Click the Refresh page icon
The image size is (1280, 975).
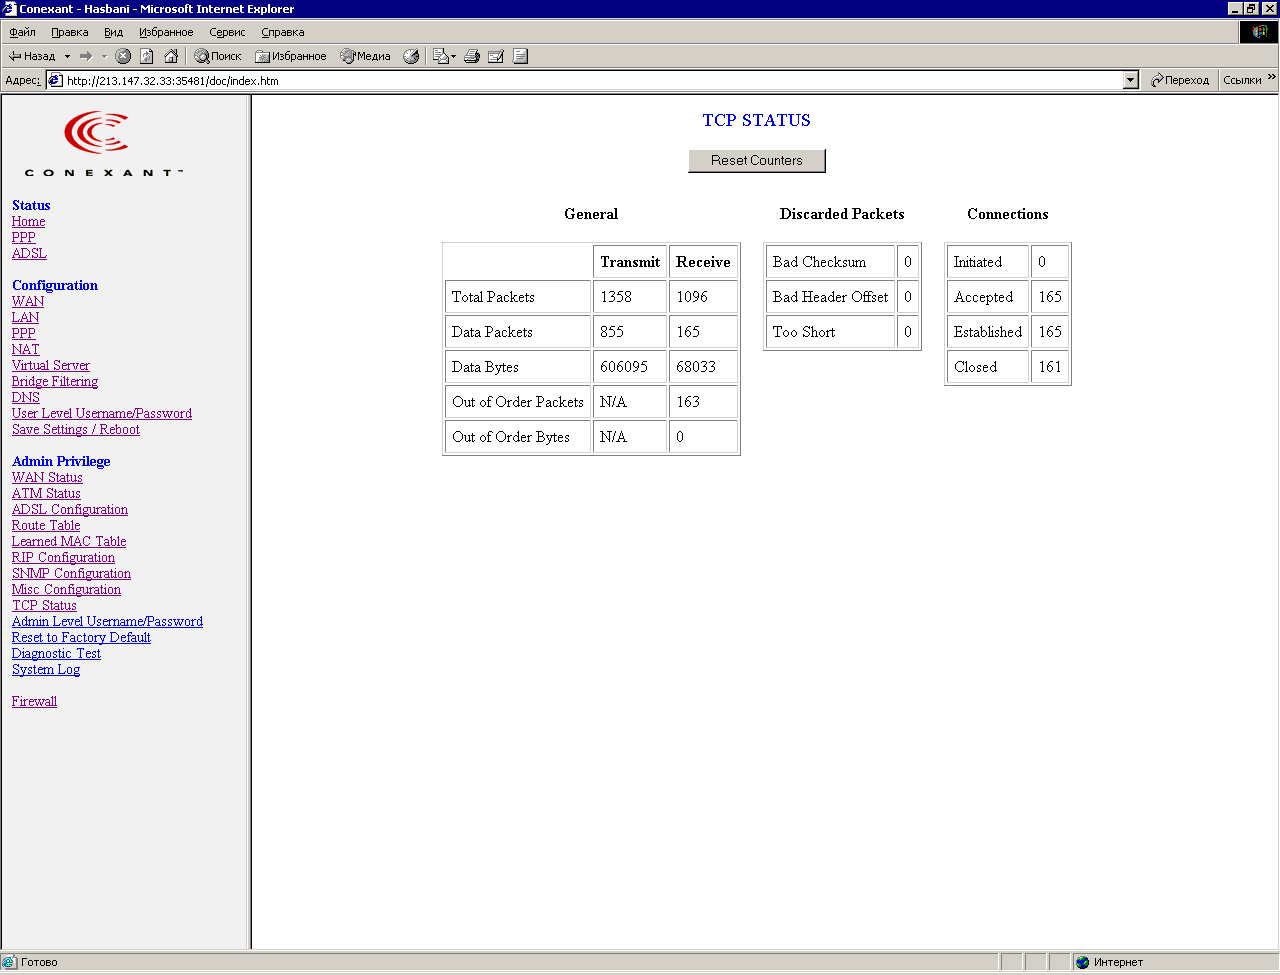coord(147,56)
